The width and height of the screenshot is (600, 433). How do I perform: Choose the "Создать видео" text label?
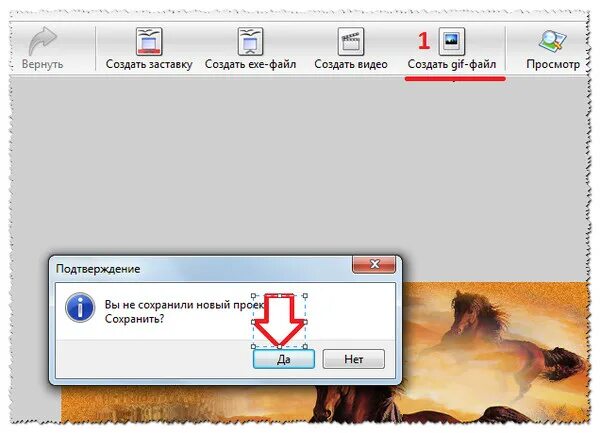pyautogui.click(x=351, y=64)
